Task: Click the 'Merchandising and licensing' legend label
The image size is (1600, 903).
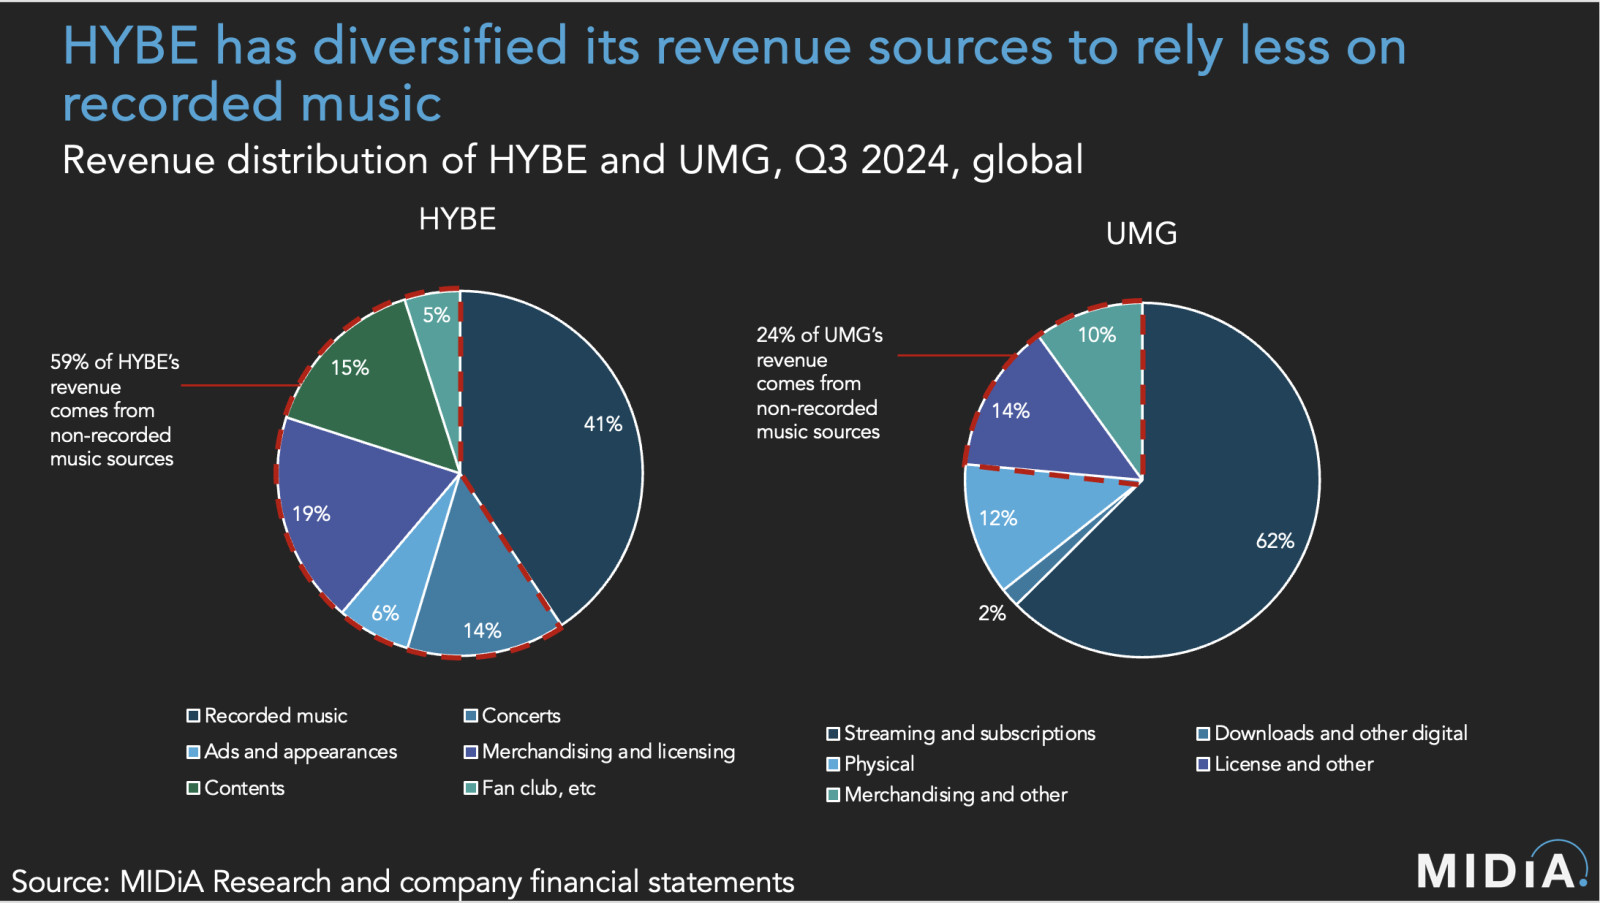Action: tap(608, 752)
